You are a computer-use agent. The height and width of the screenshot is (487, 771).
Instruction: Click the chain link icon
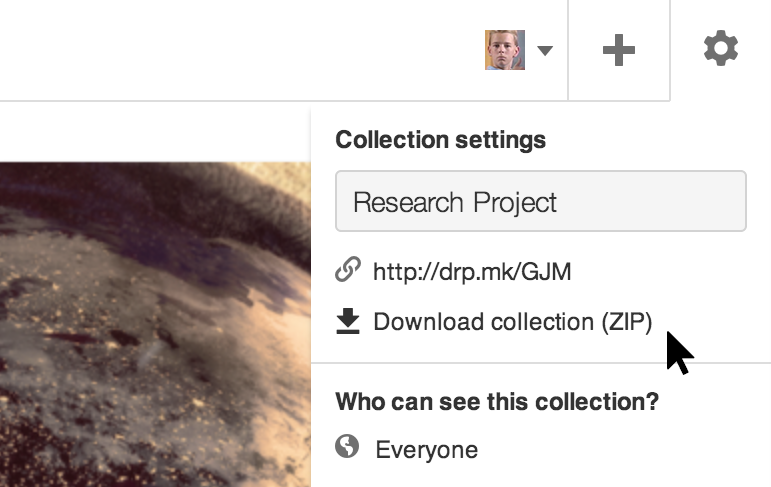point(348,270)
